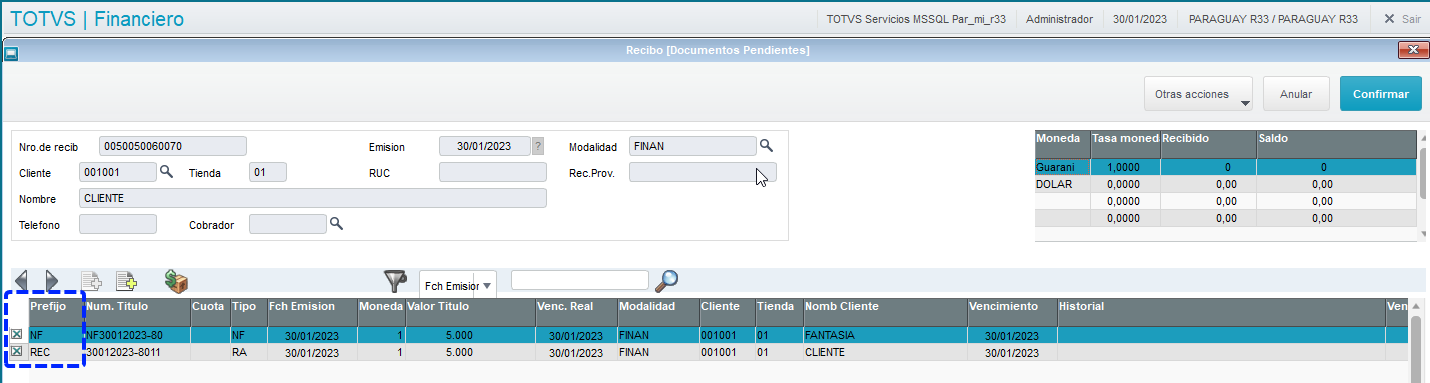The image size is (1430, 383).
Task: Select the Guarani currency row
Action: [x=1225, y=167]
